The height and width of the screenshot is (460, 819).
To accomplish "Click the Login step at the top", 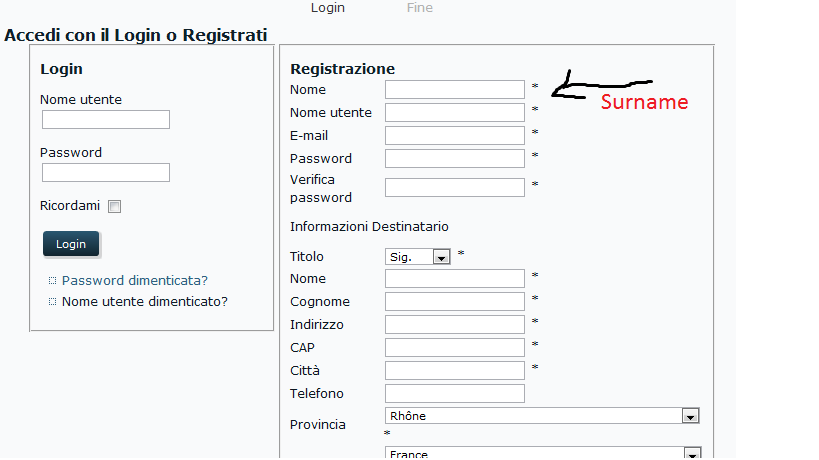I will 327,8.
